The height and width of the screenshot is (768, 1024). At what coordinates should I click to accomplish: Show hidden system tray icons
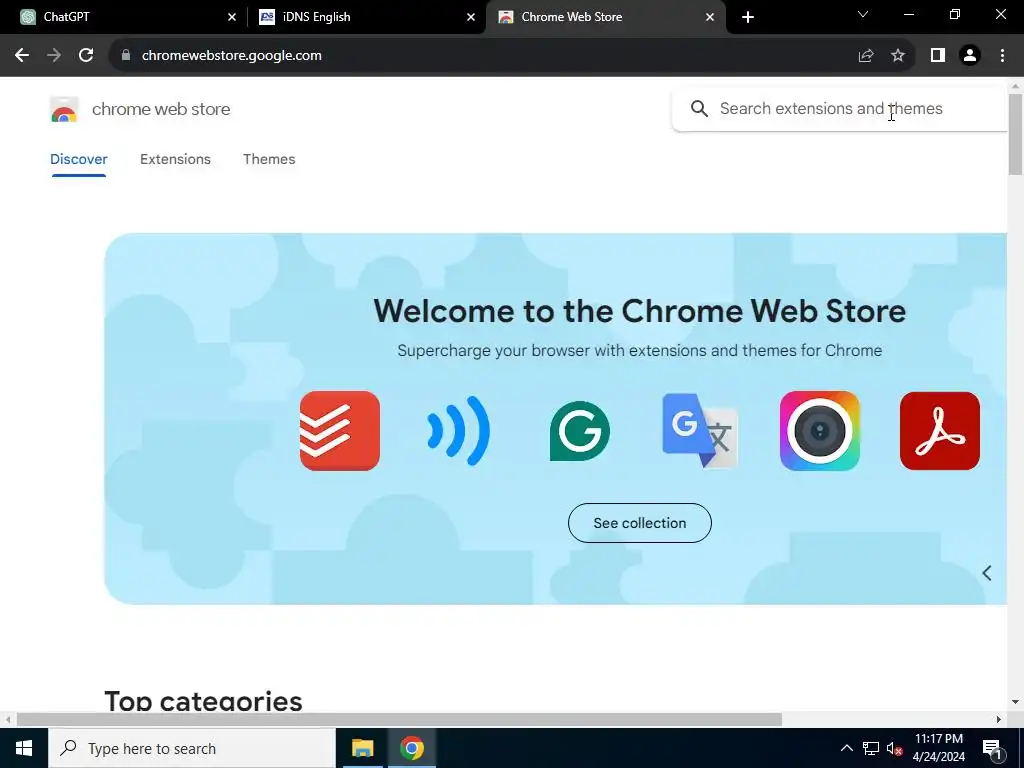pos(846,748)
